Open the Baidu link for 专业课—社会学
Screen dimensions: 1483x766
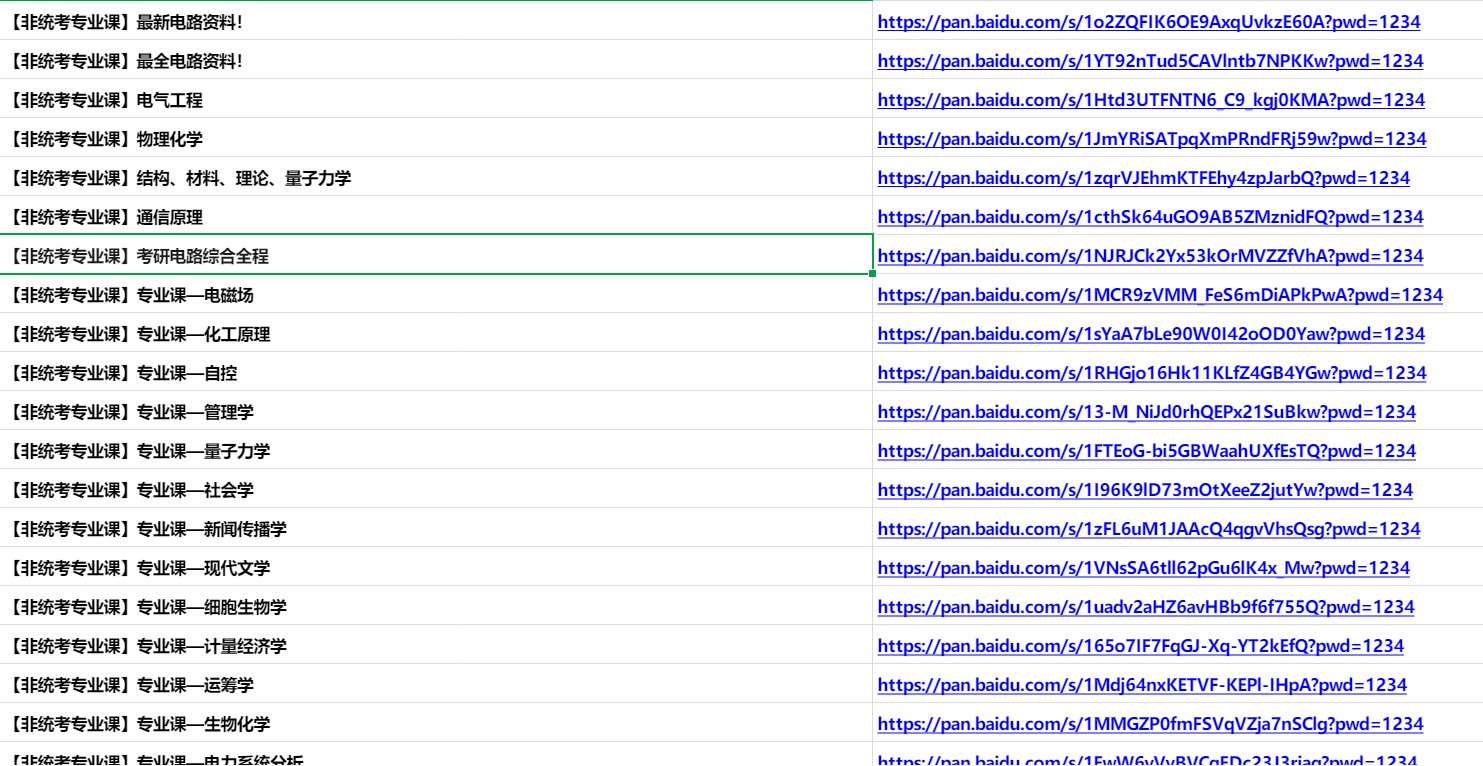pos(1145,490)
